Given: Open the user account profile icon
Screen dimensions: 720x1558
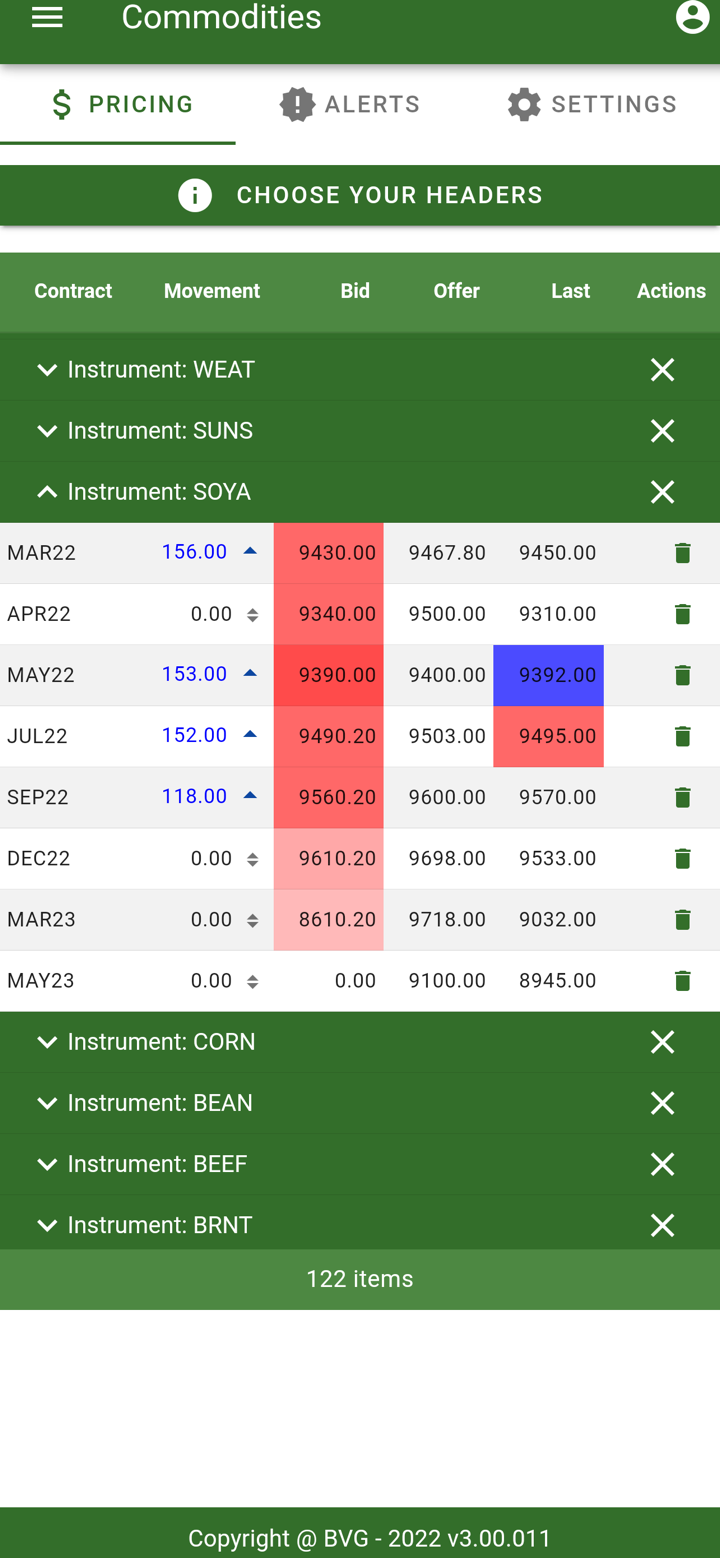Looking at the screenshot, I should click(x=692, y=18).
